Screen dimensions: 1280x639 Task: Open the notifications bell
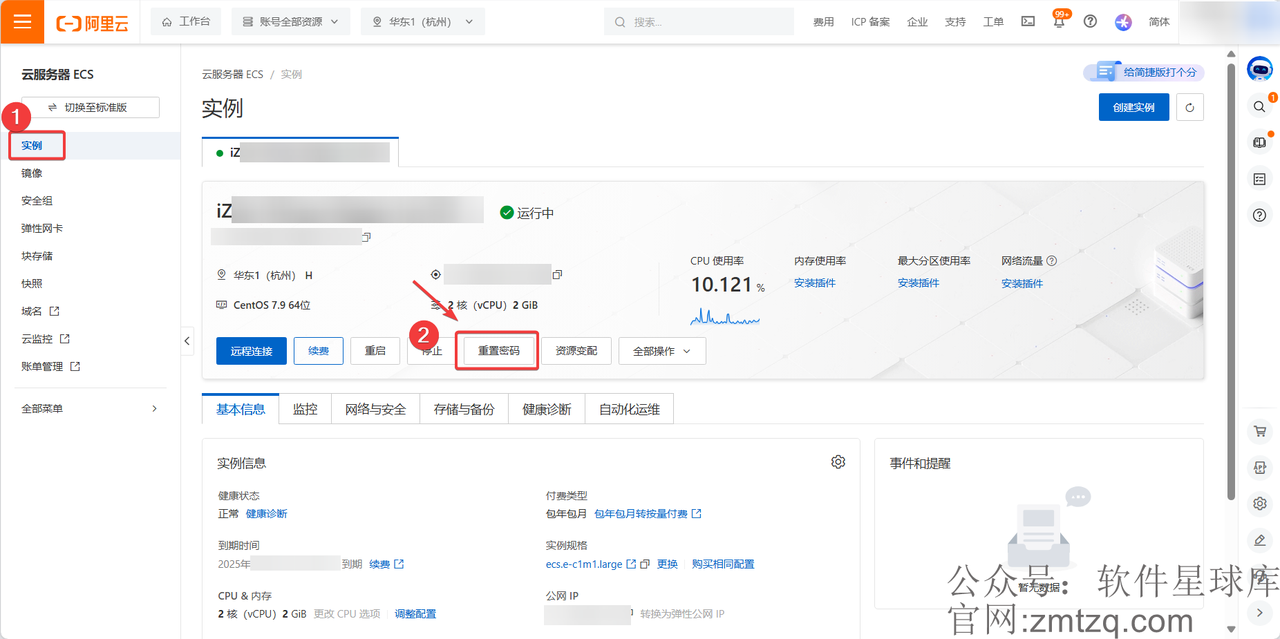1059,21
